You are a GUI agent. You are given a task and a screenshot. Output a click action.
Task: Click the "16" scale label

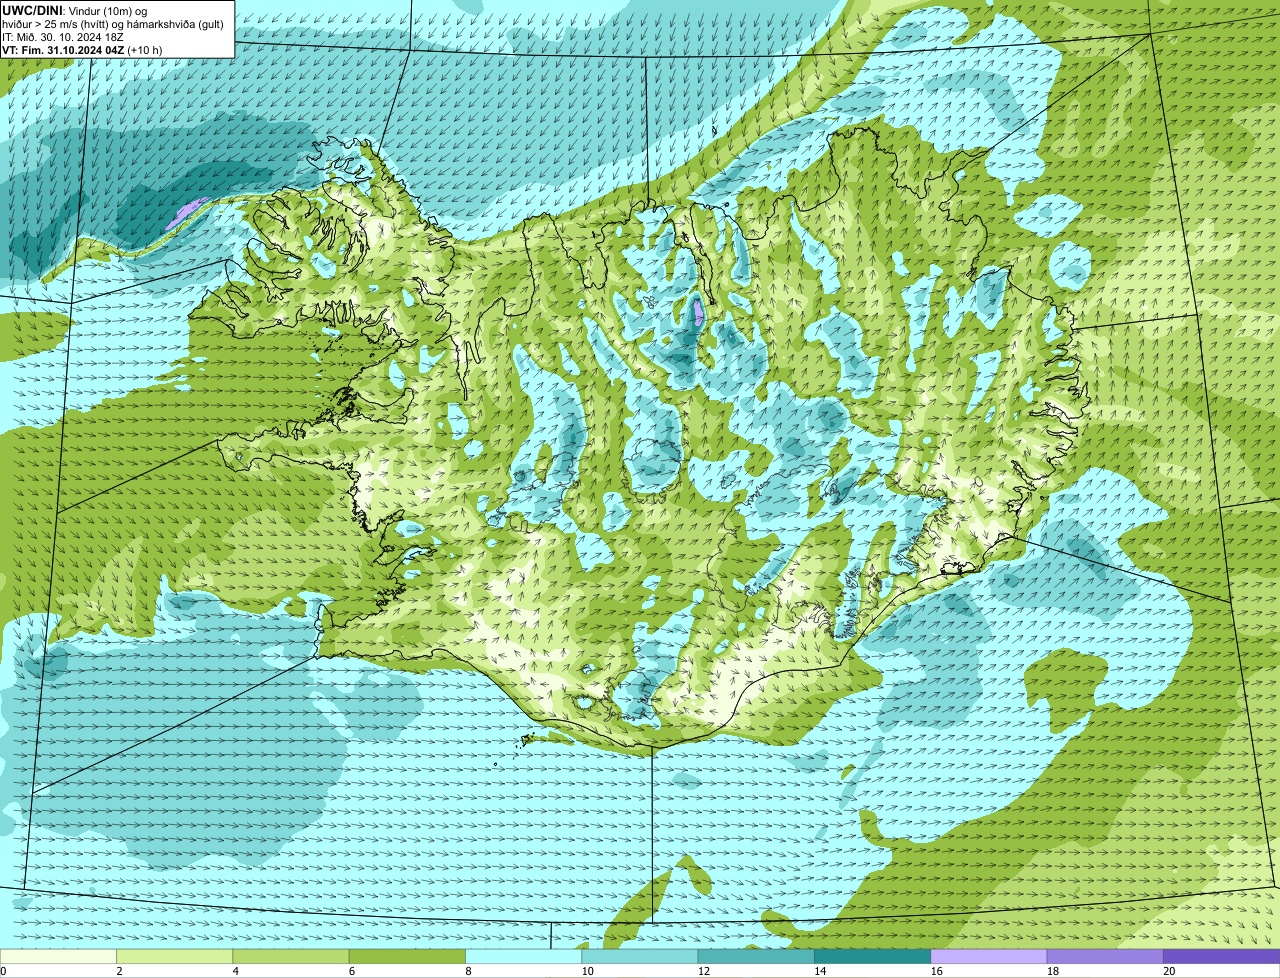[936, 971]
